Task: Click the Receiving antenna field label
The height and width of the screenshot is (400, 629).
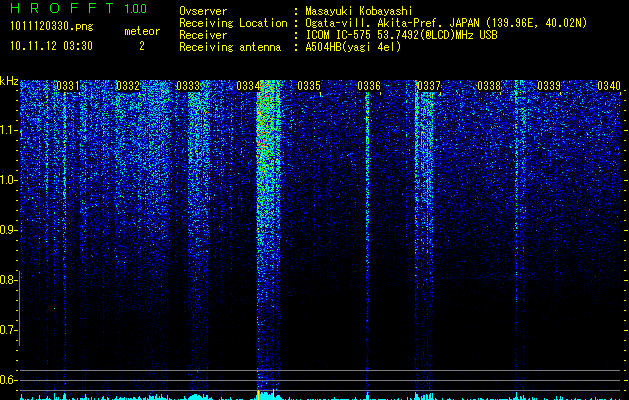Action: click(x=230, y=47)
